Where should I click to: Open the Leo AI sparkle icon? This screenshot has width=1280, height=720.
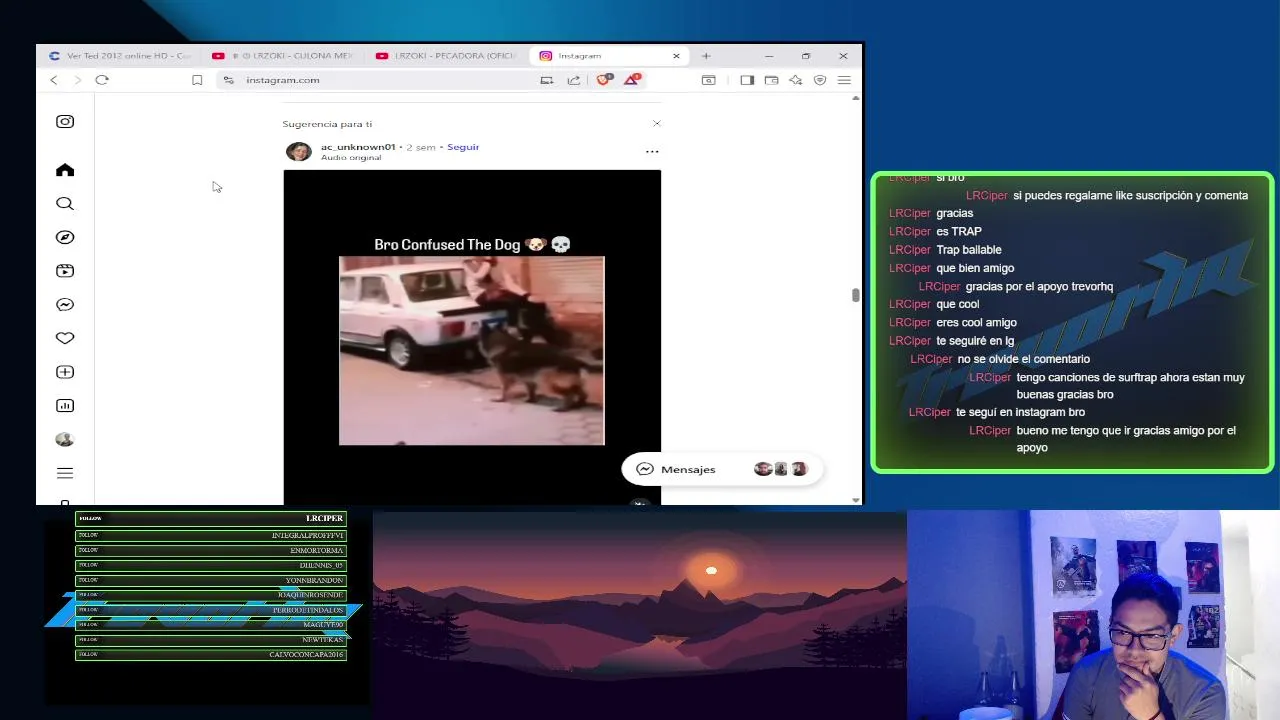(796, 80)
